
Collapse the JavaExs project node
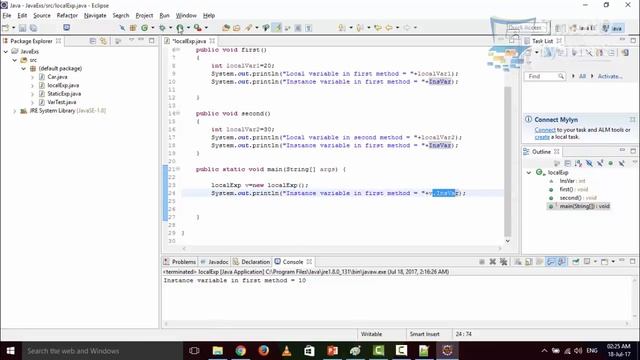coord(6,51)
